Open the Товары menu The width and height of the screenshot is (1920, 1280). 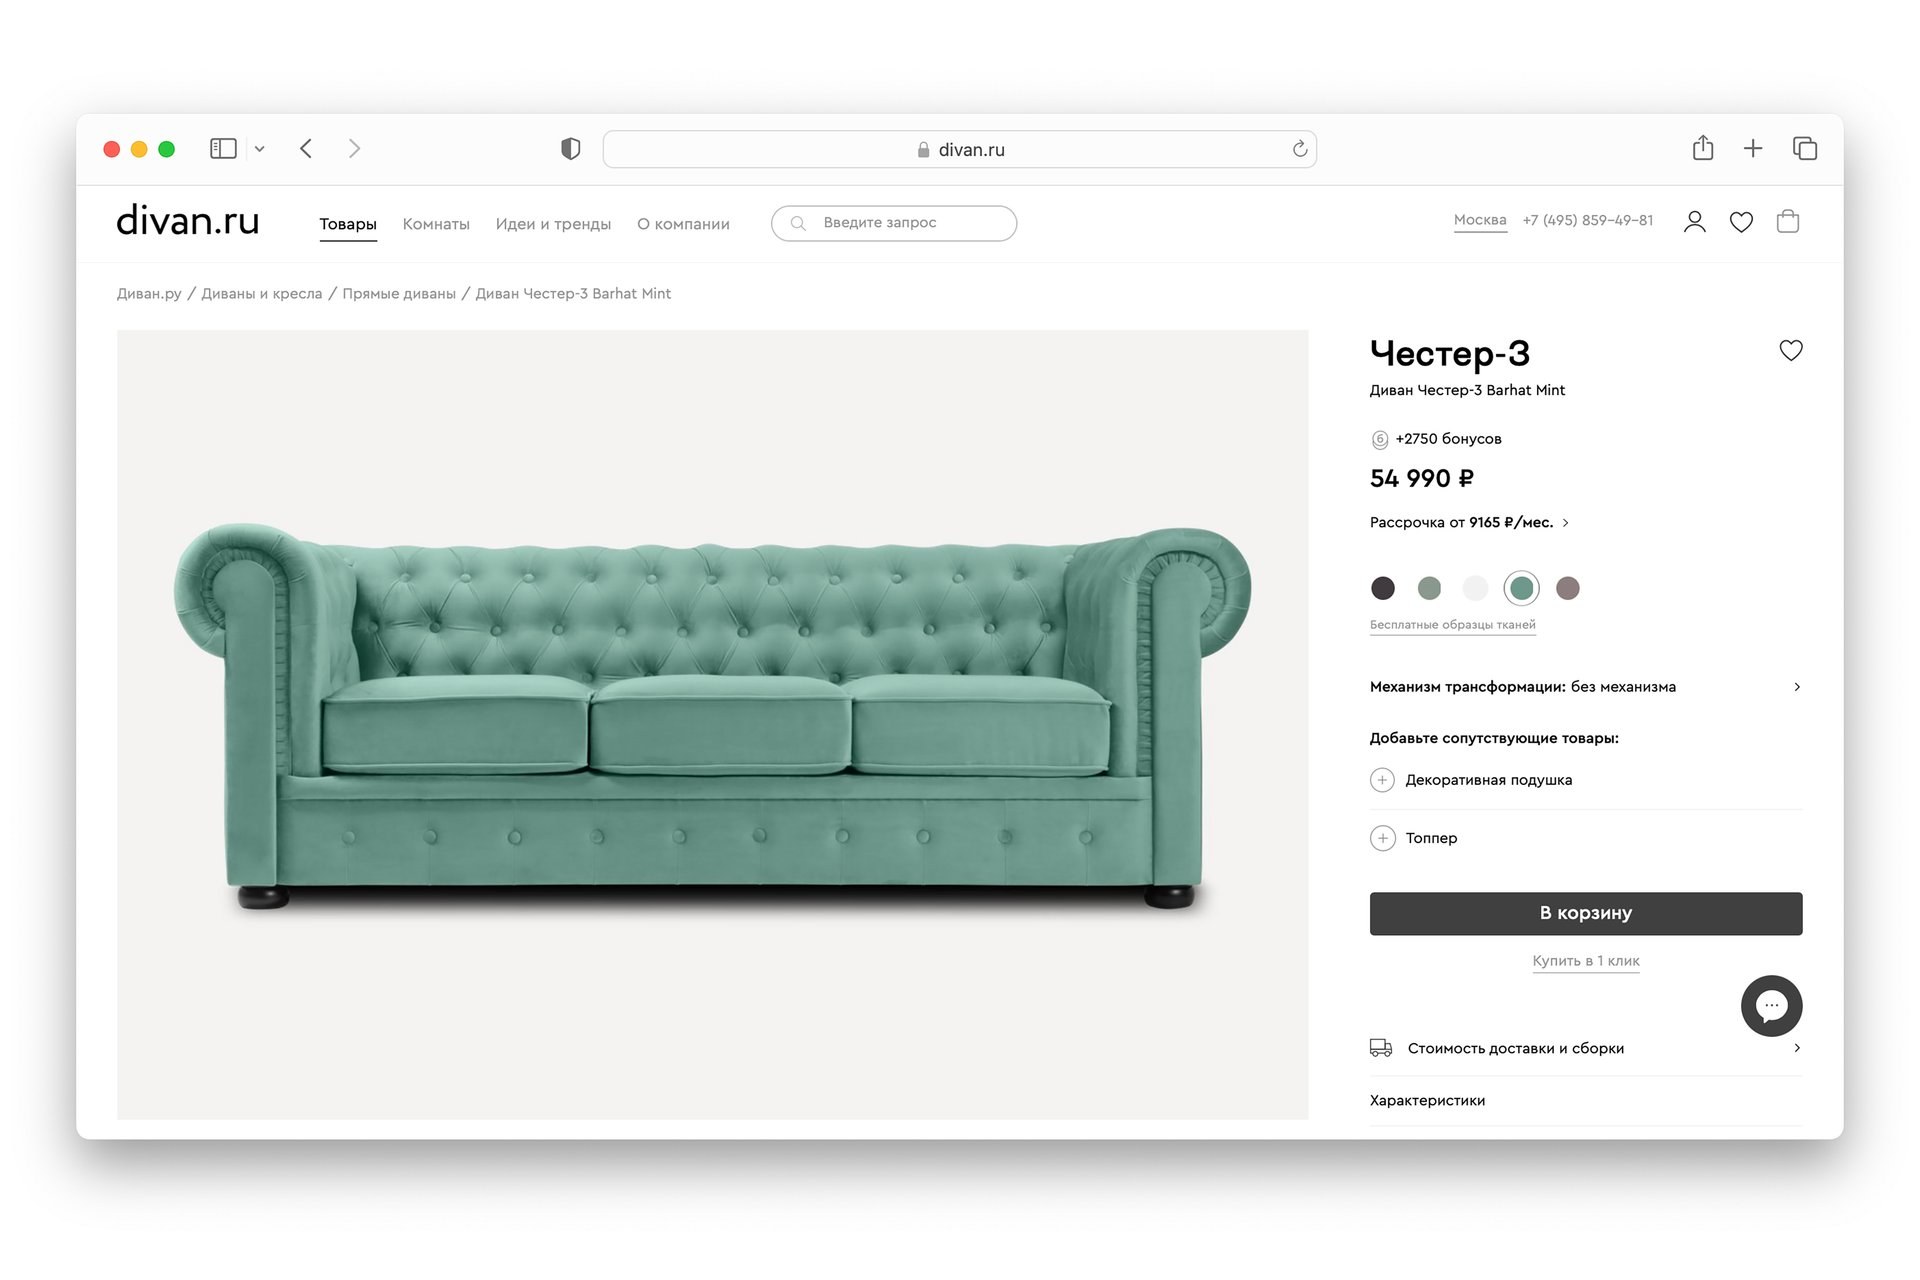pos(347,224)
